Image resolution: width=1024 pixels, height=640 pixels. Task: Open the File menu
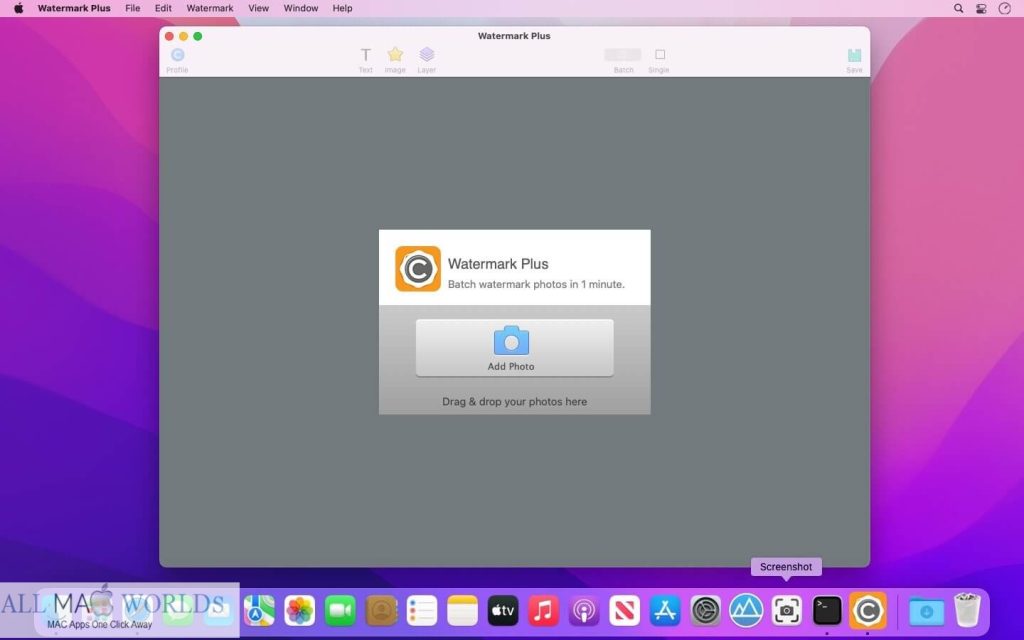click(x=133, y=8)
